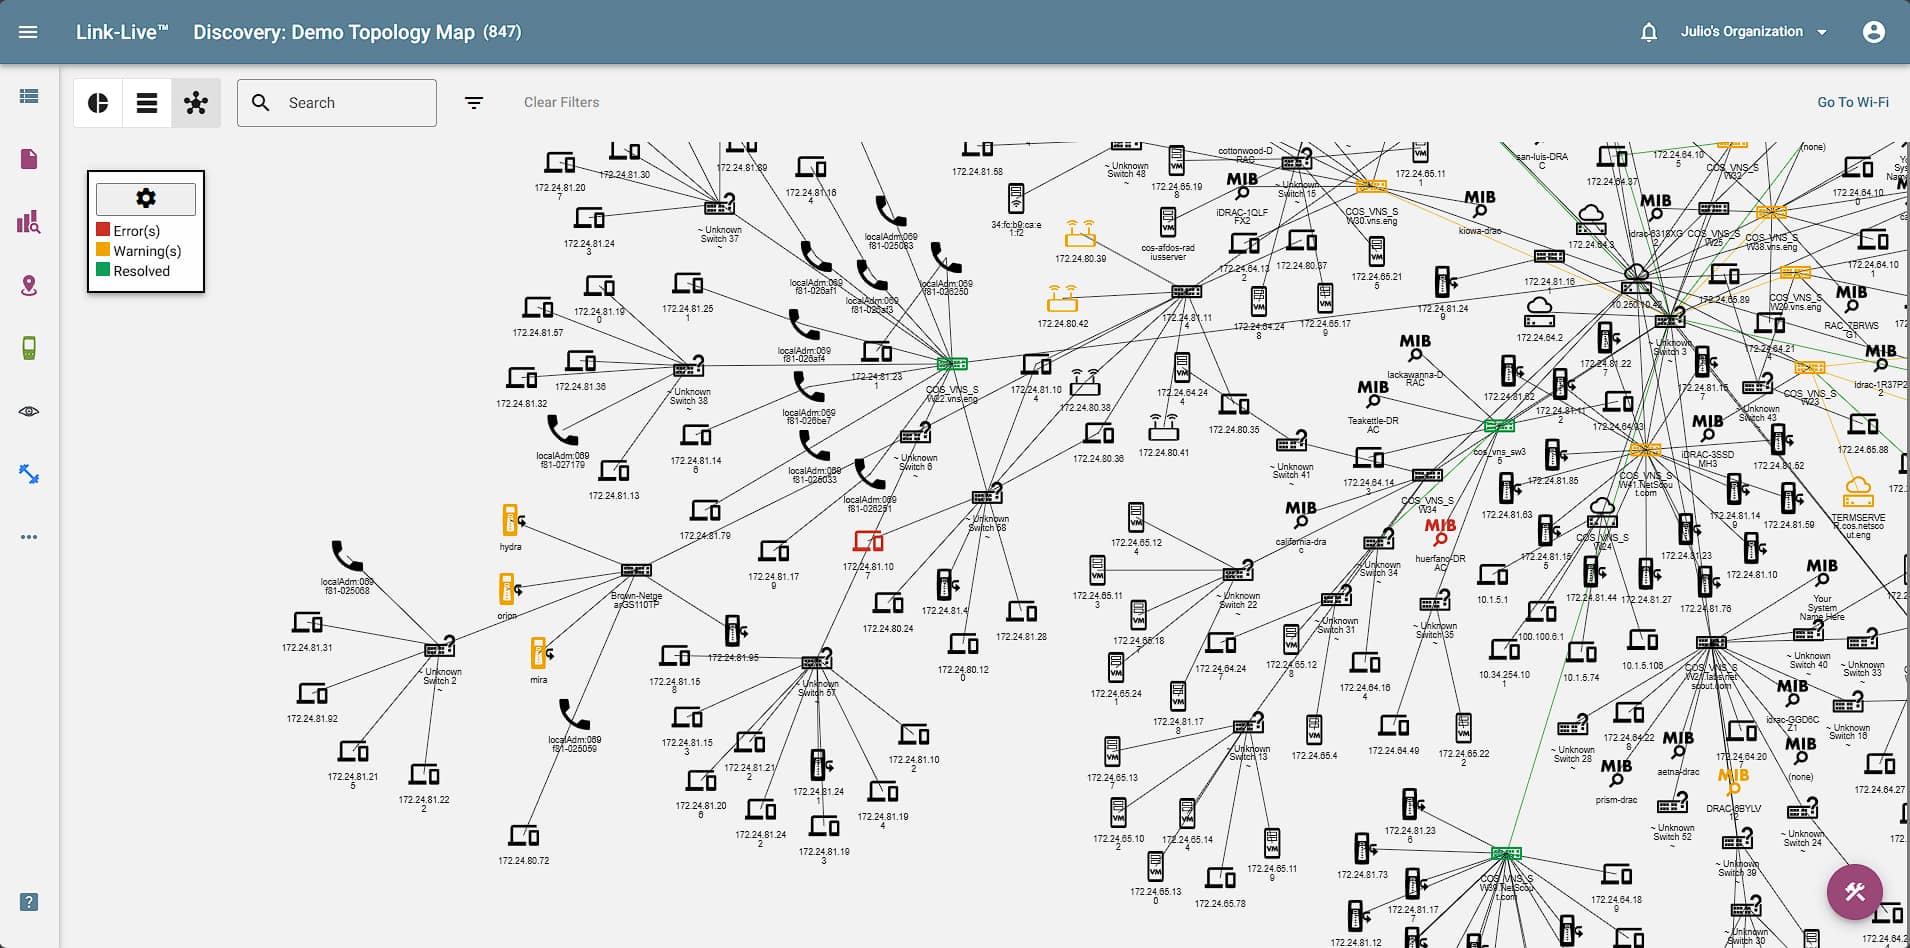Screen dimensions: 1910x948
Task: Select the pie chart view icon
Action: coord(97,102)
